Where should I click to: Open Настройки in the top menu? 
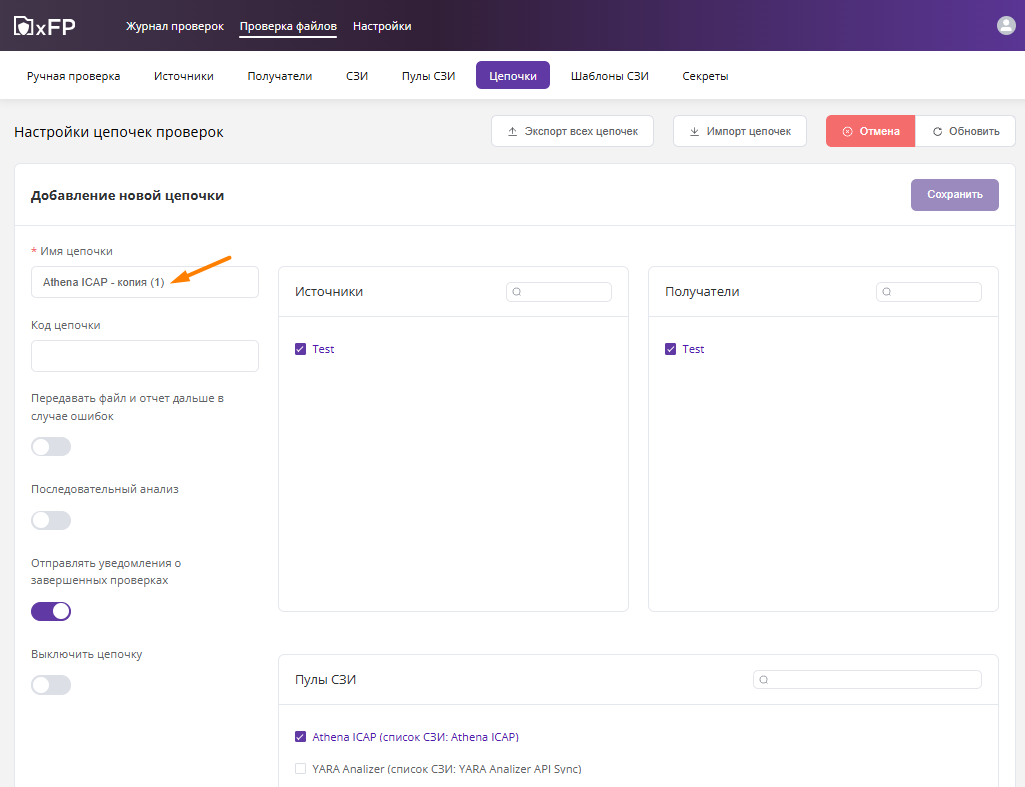click(x=382, y=26)
